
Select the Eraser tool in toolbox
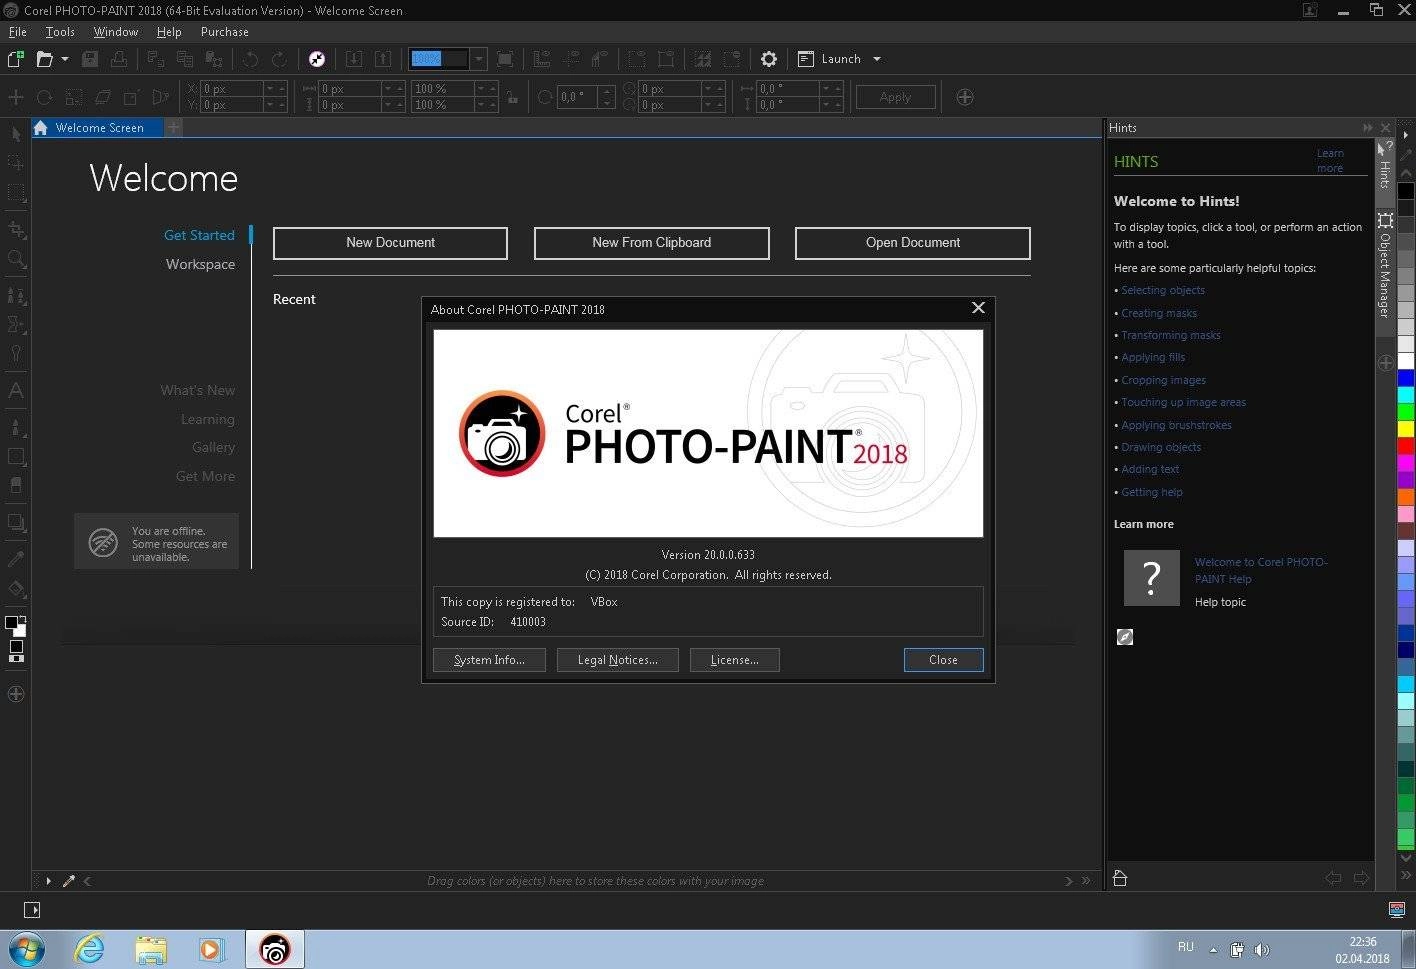(15, 485)
